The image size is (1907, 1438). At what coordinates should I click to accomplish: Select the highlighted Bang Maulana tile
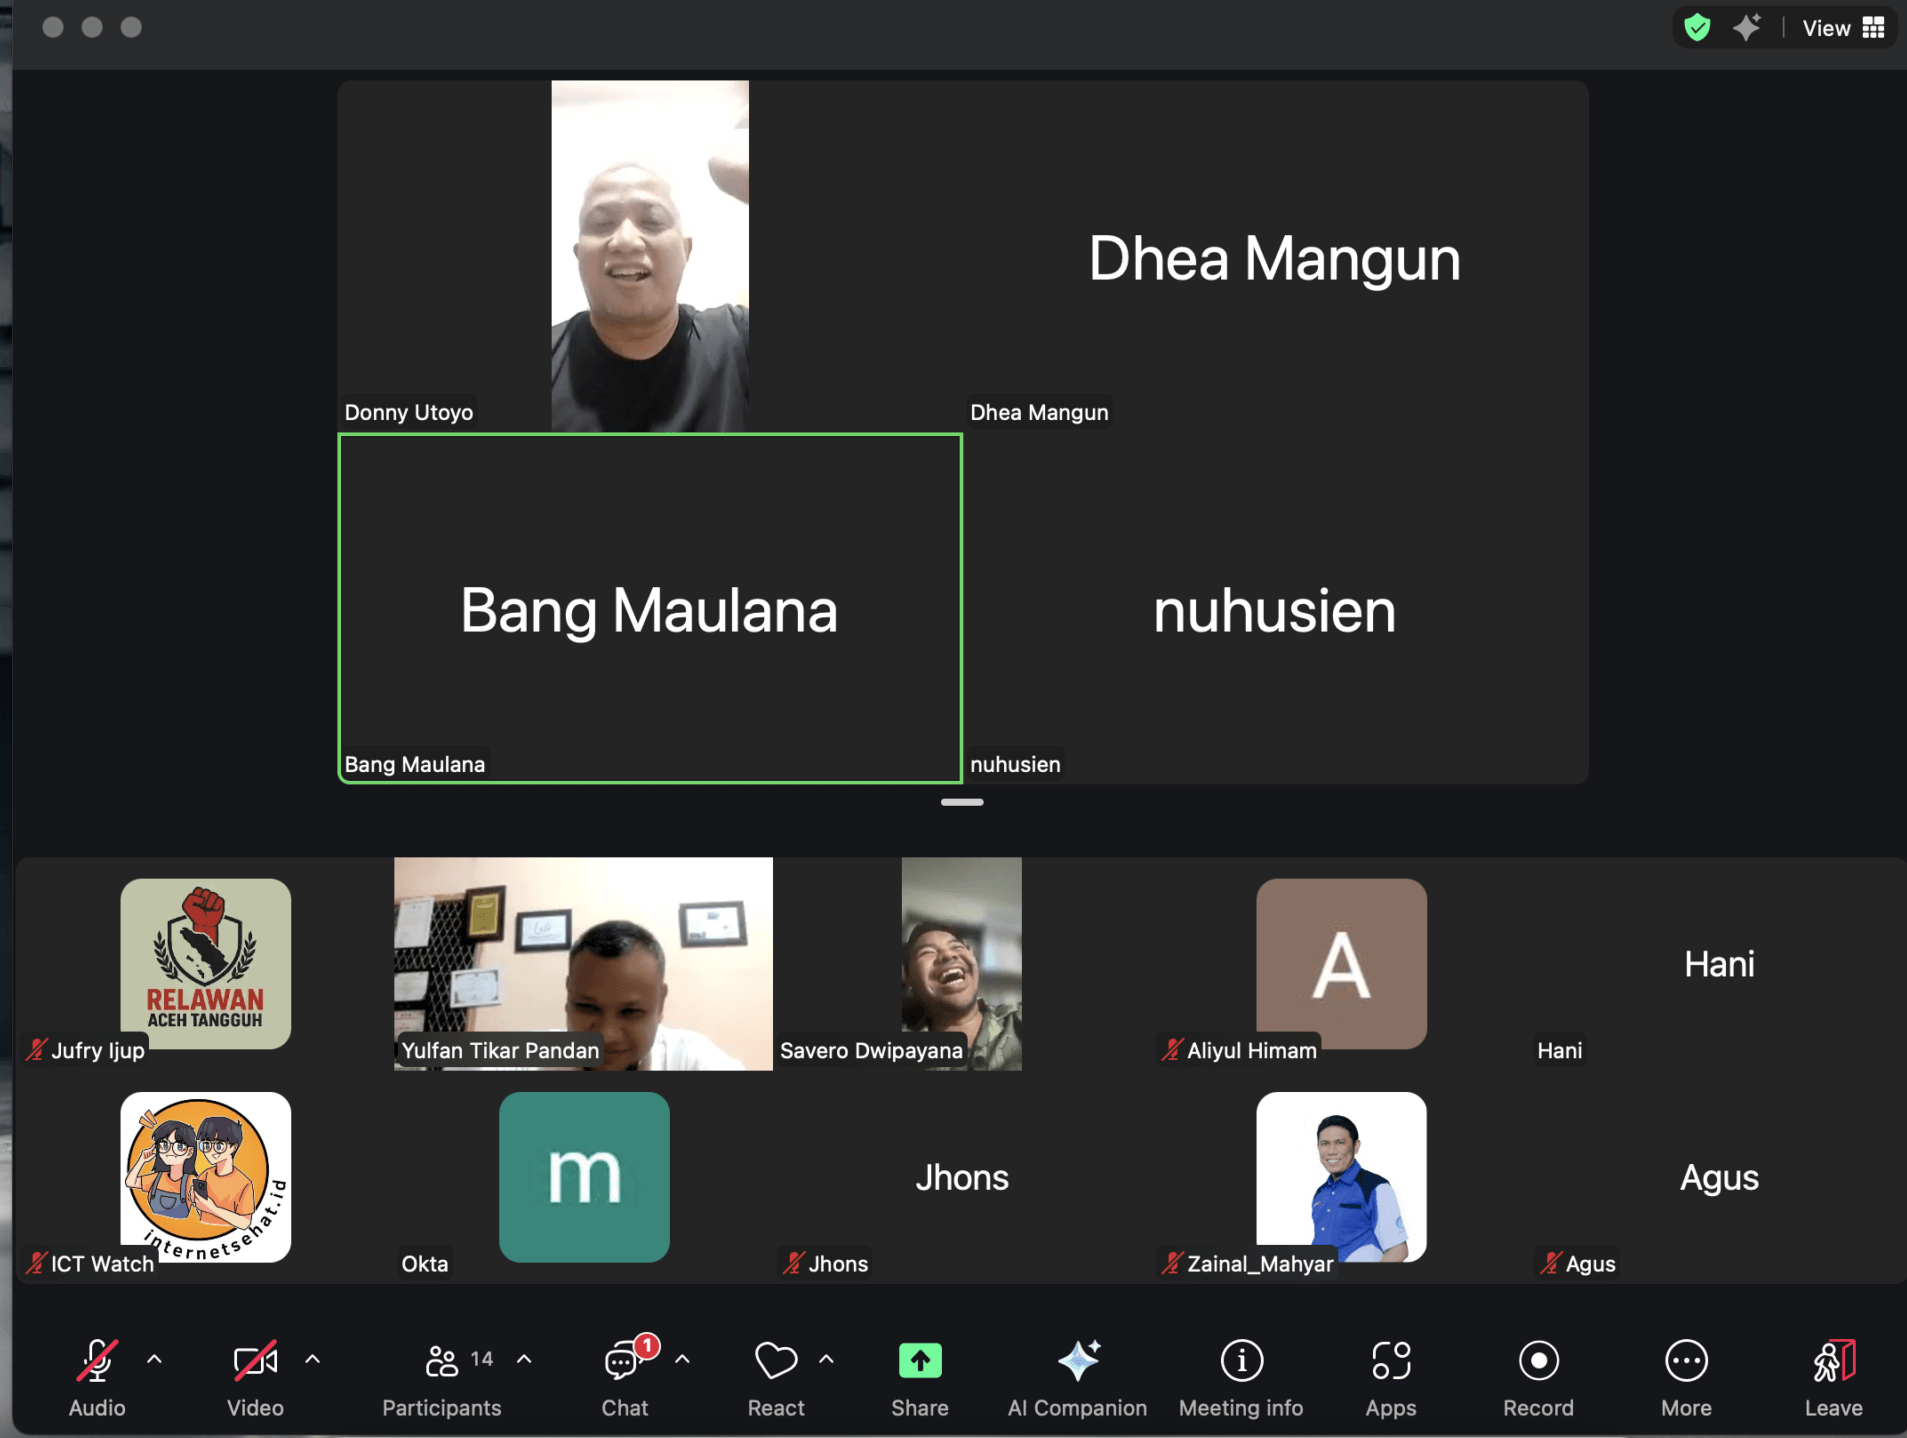650,608
